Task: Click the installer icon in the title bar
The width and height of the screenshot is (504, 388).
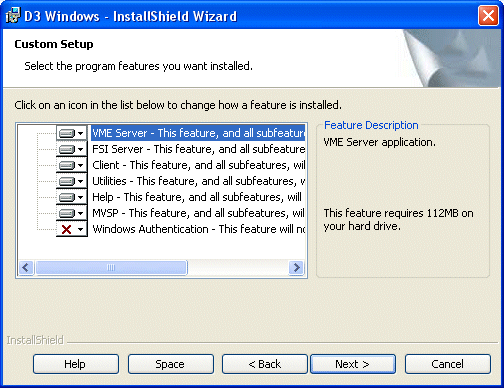Action: [13, 16]
